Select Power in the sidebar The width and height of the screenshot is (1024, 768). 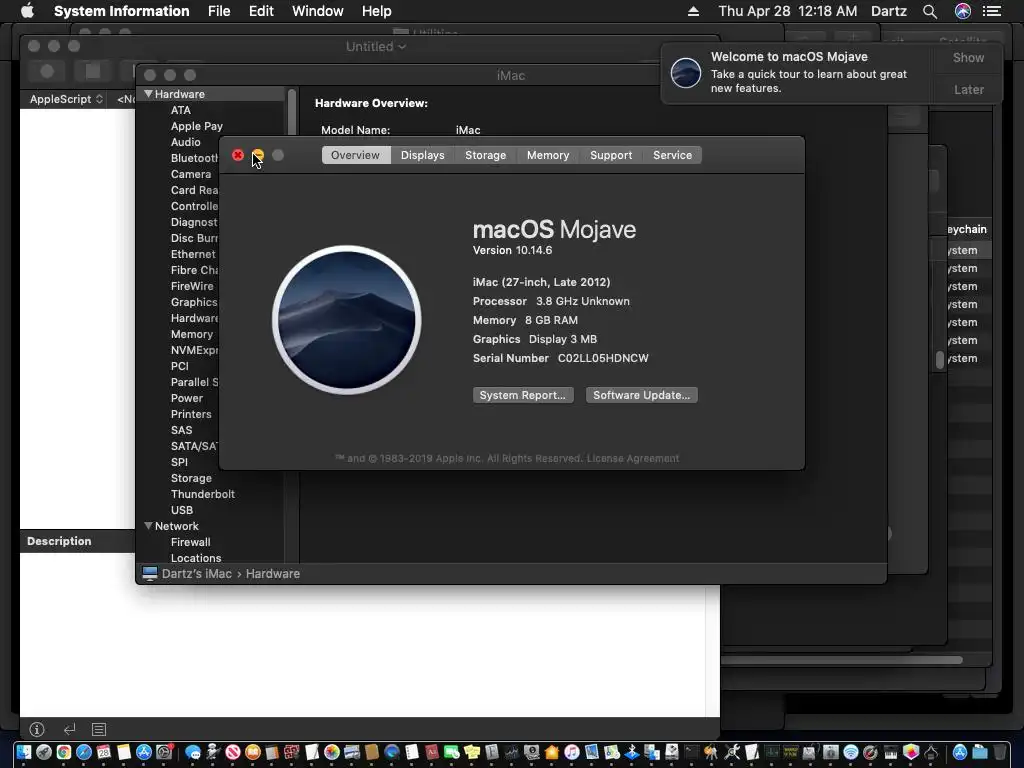click(x=187, y=398)
